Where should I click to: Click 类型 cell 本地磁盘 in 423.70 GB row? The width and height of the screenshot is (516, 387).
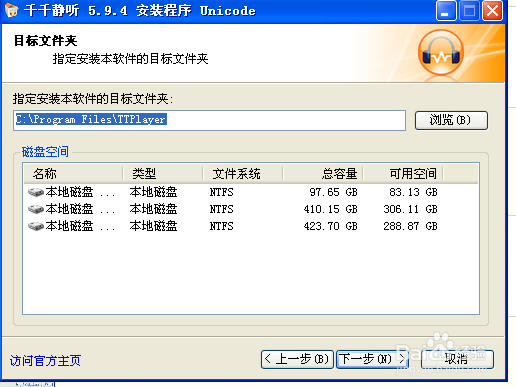coord(153,226)
